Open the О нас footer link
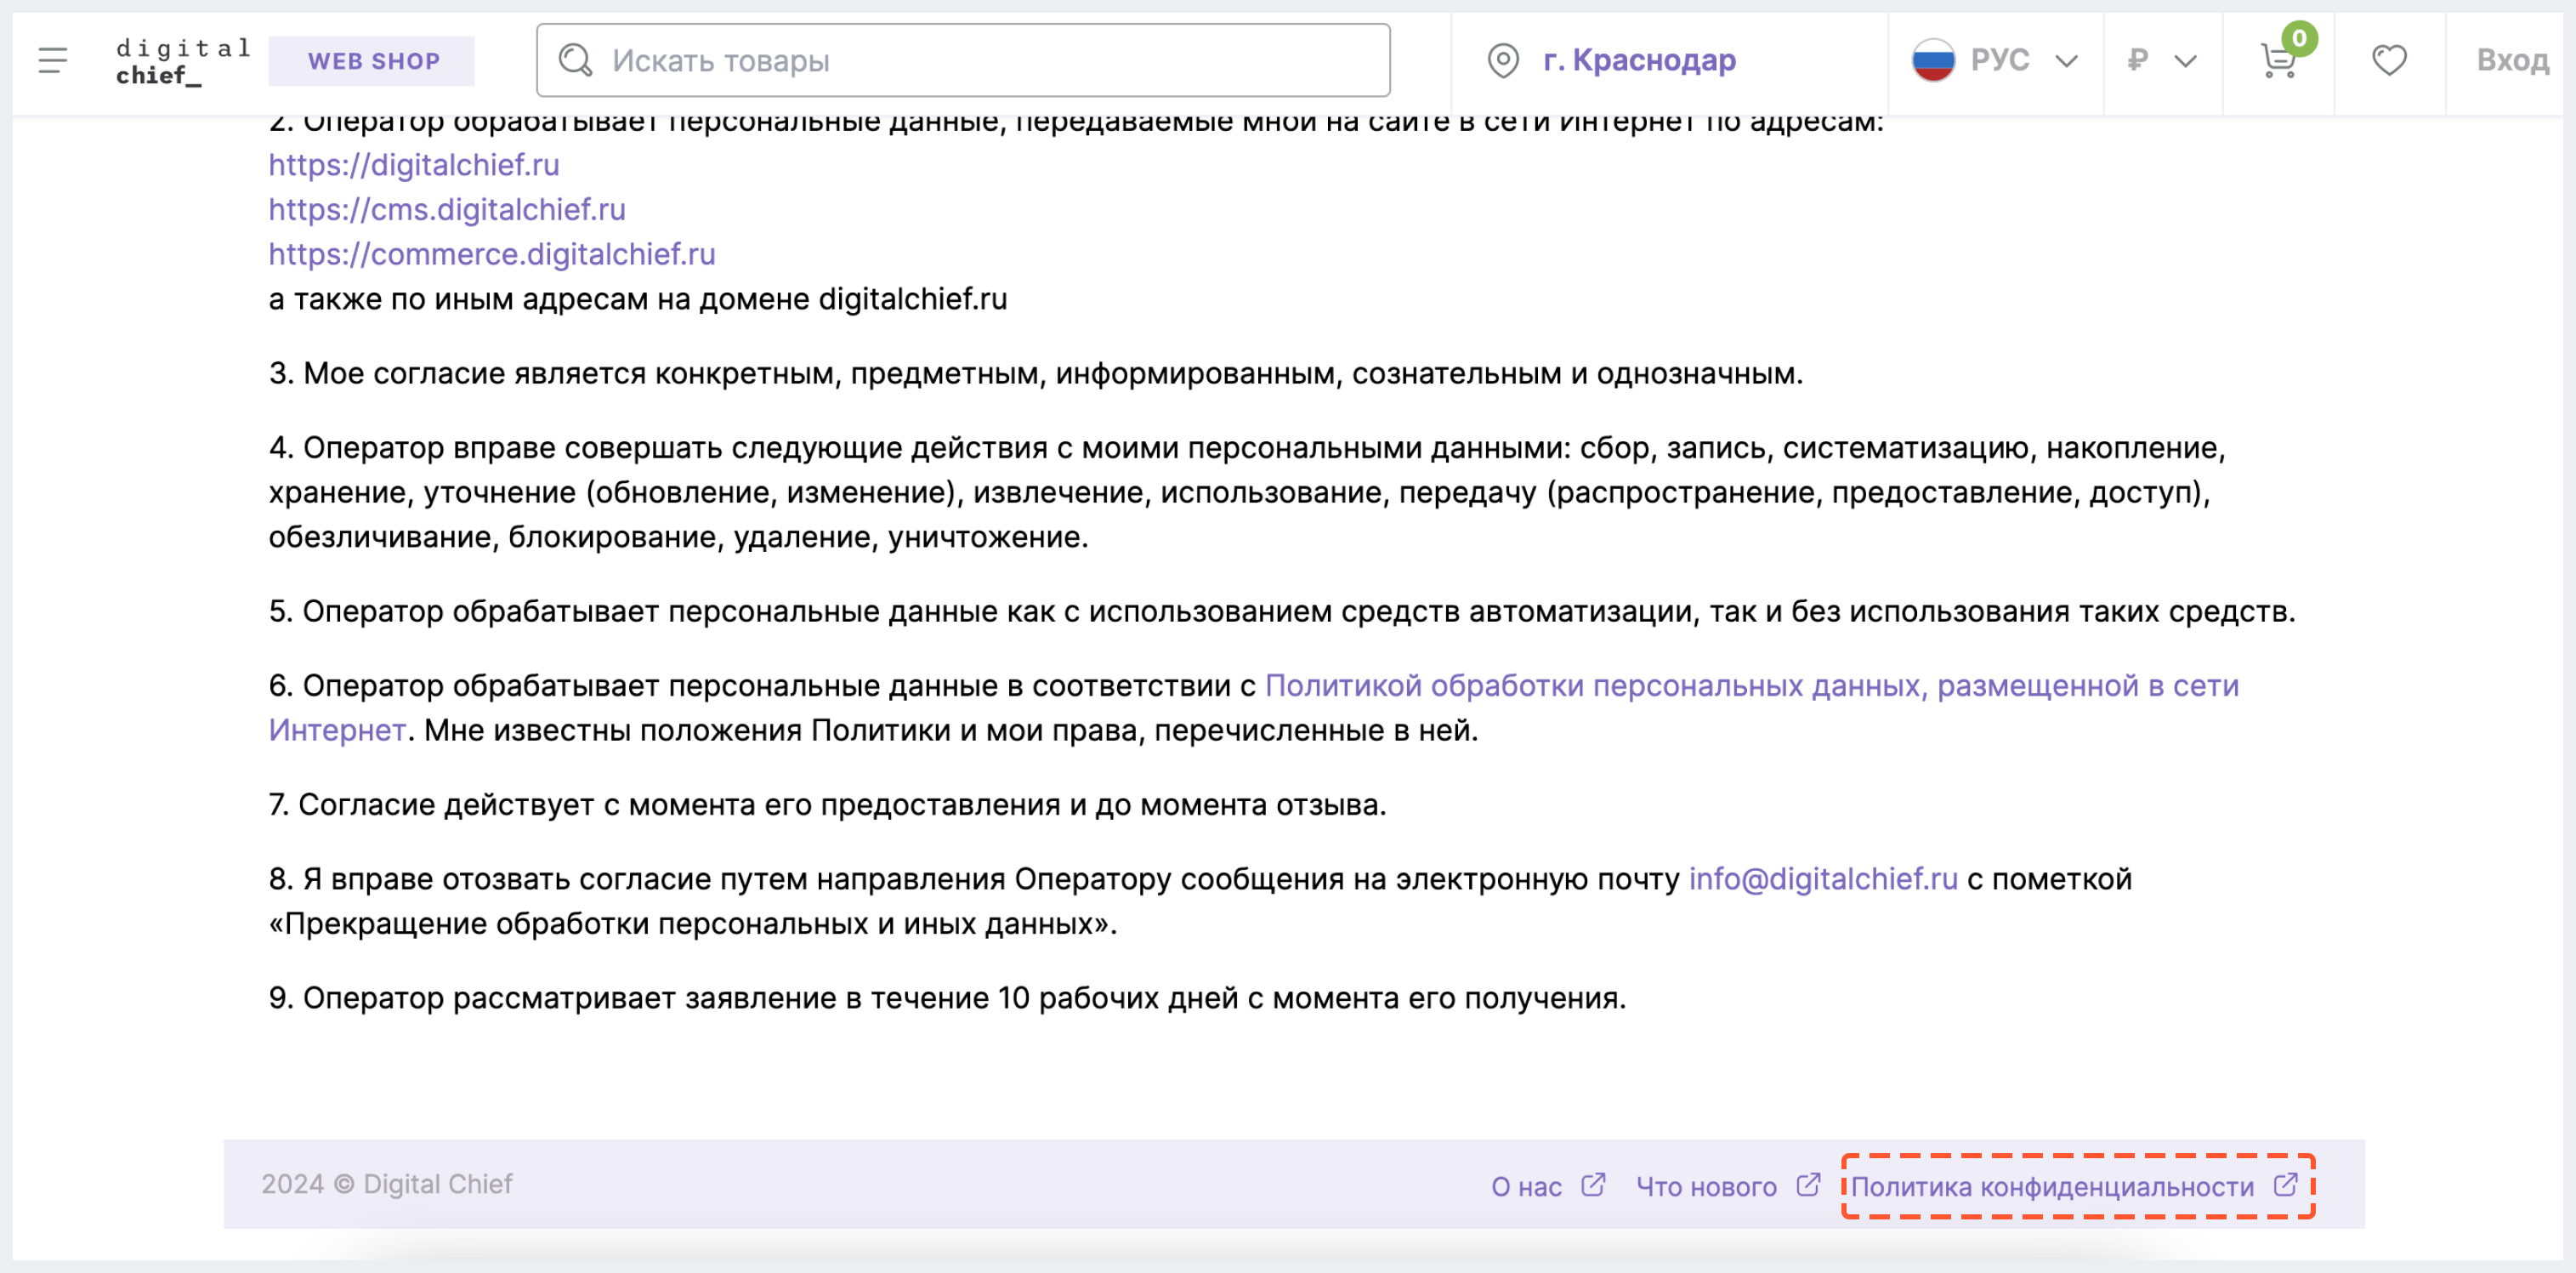Viewport: 2576px width, 1273px height. tap(1526, 1187)
